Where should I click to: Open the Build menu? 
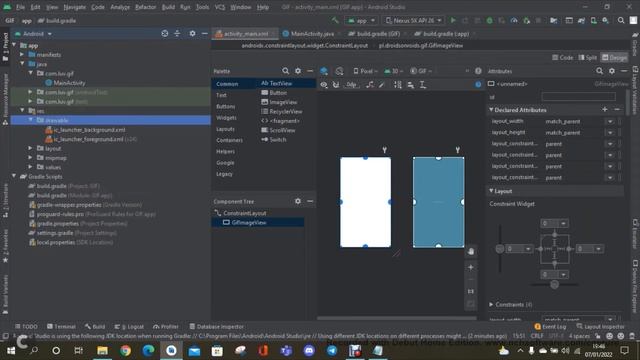pos(168,7)
